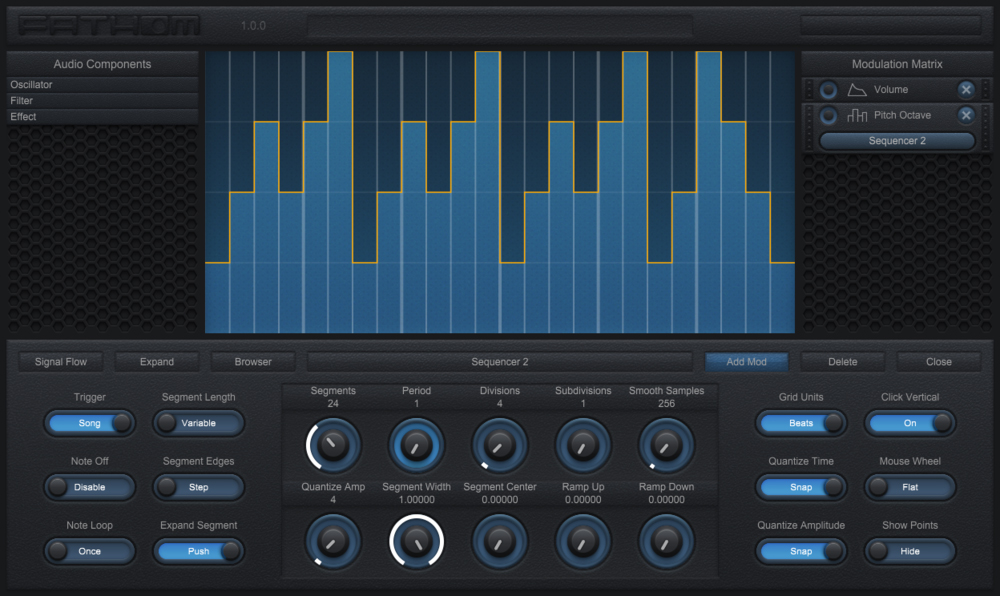Click the Delete button

point(842,362)
